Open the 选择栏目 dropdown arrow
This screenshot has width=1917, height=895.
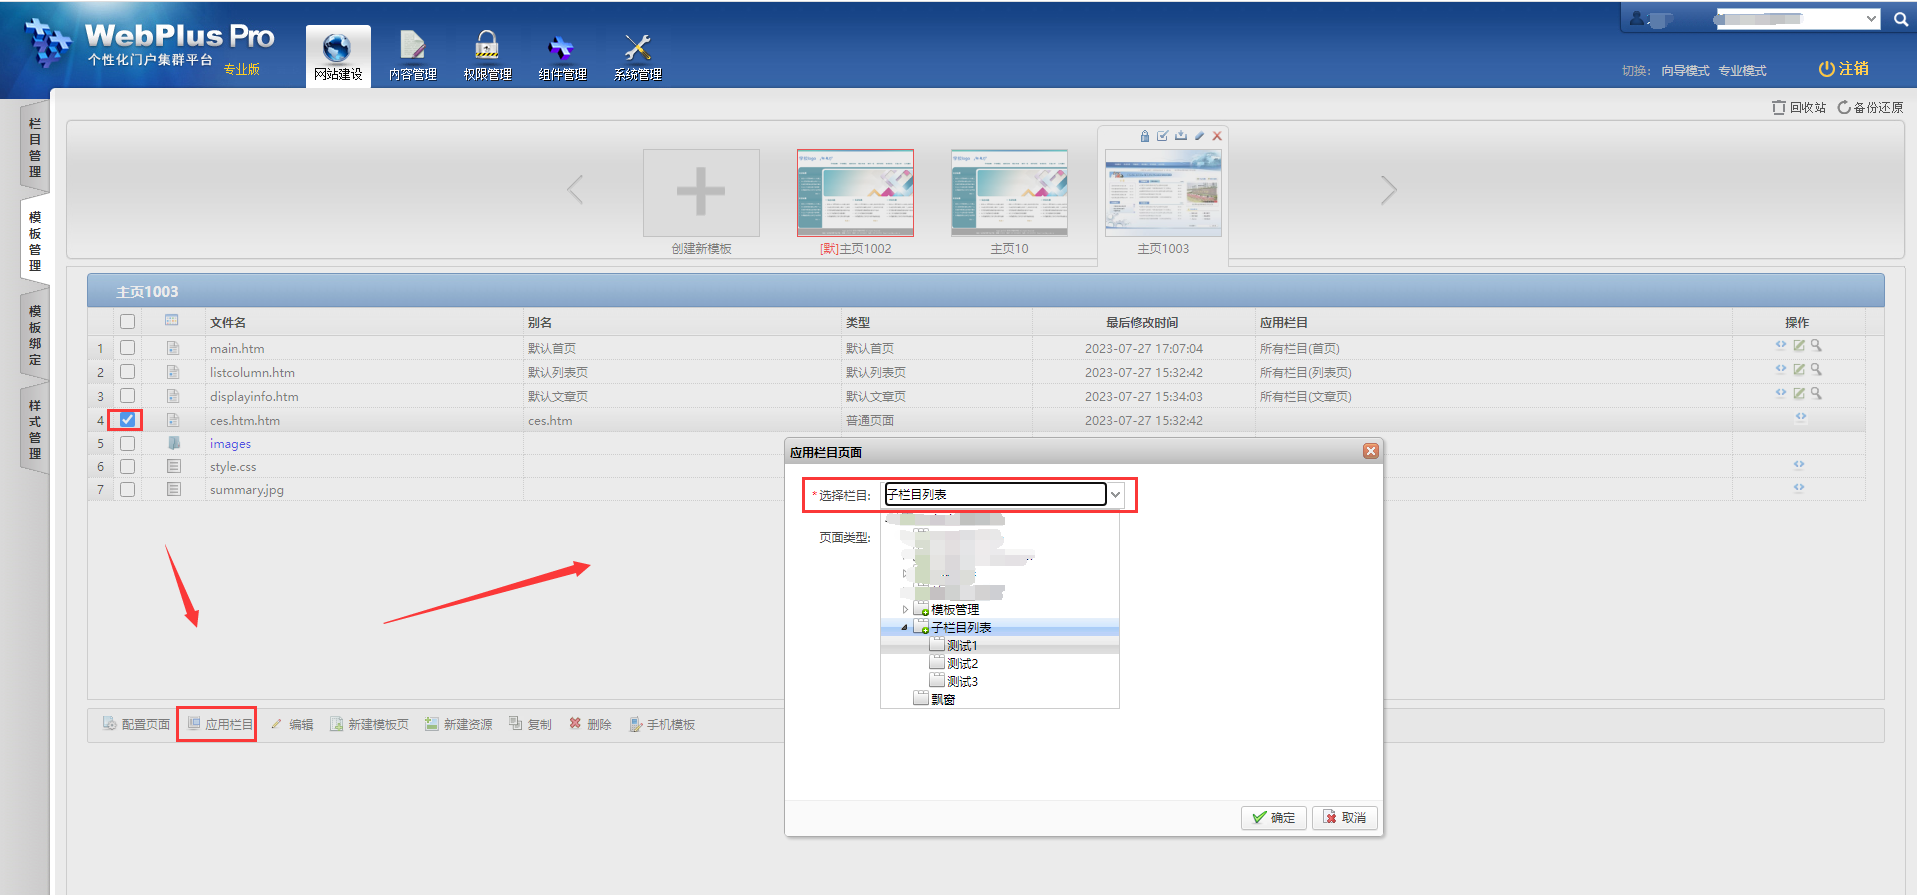[1115, 495]
